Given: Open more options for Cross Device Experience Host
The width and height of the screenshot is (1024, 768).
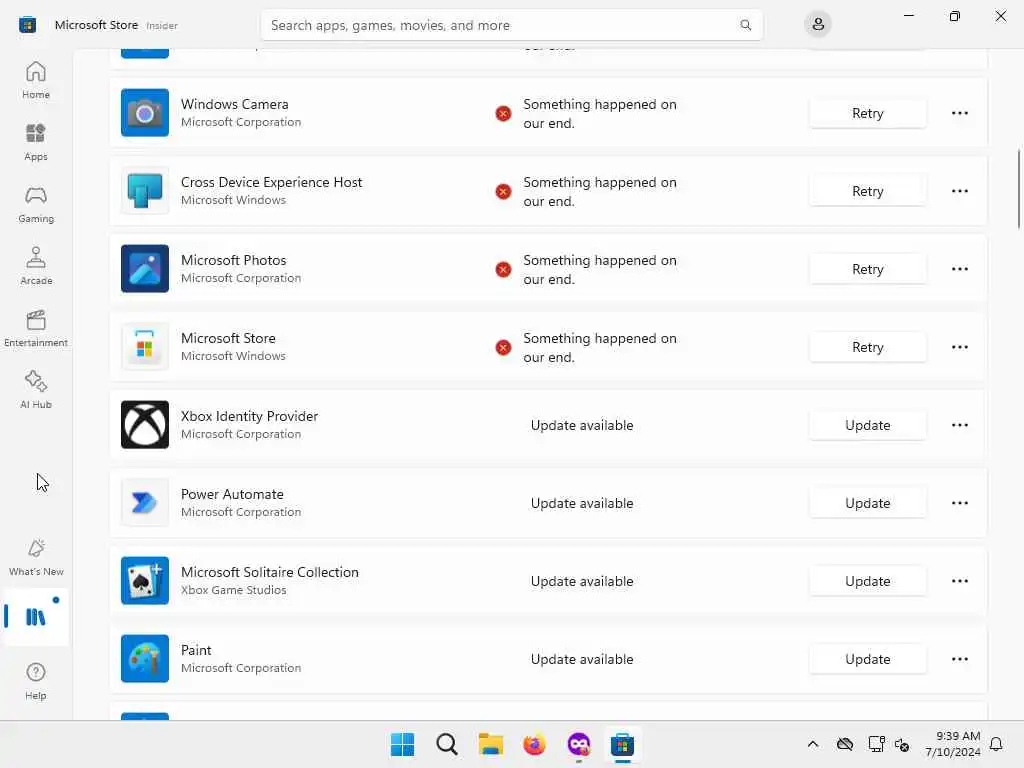Looking at the screenshot, I should coord(959,191).
